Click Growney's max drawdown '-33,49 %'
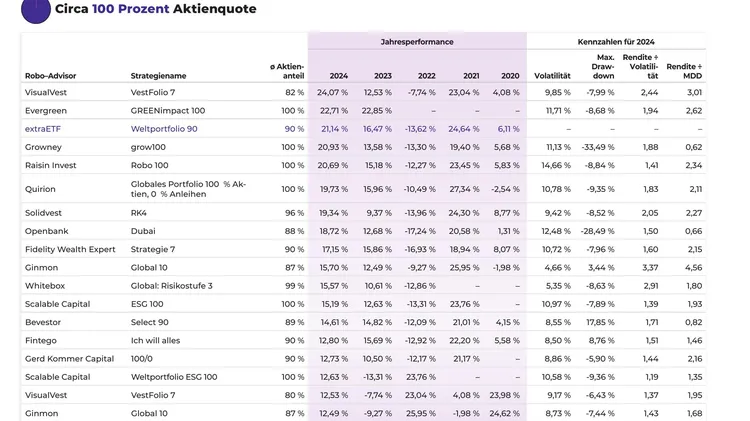 click(598, 147)
